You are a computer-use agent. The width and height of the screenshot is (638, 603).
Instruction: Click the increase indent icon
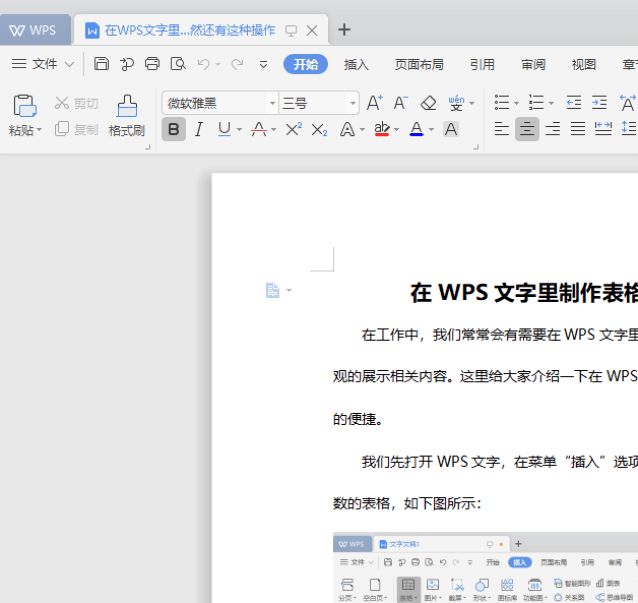point(599,102)
